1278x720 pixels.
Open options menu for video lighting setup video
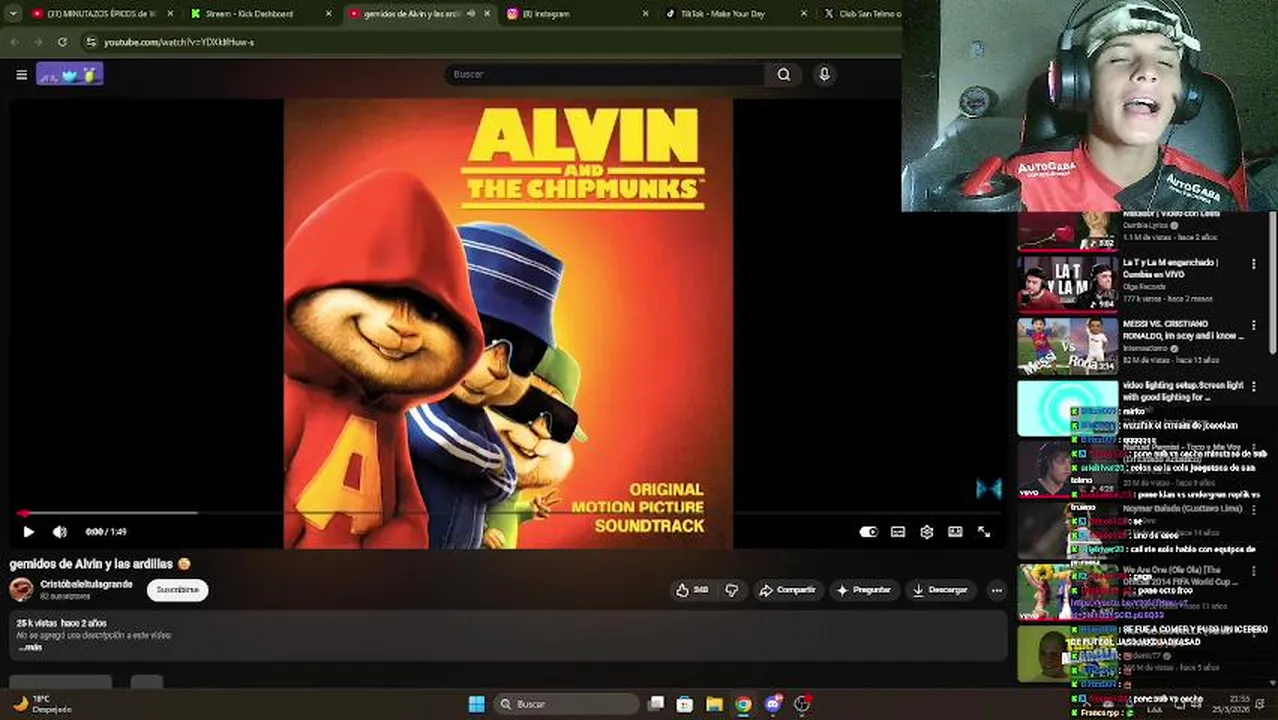(x=1253, y=387)
